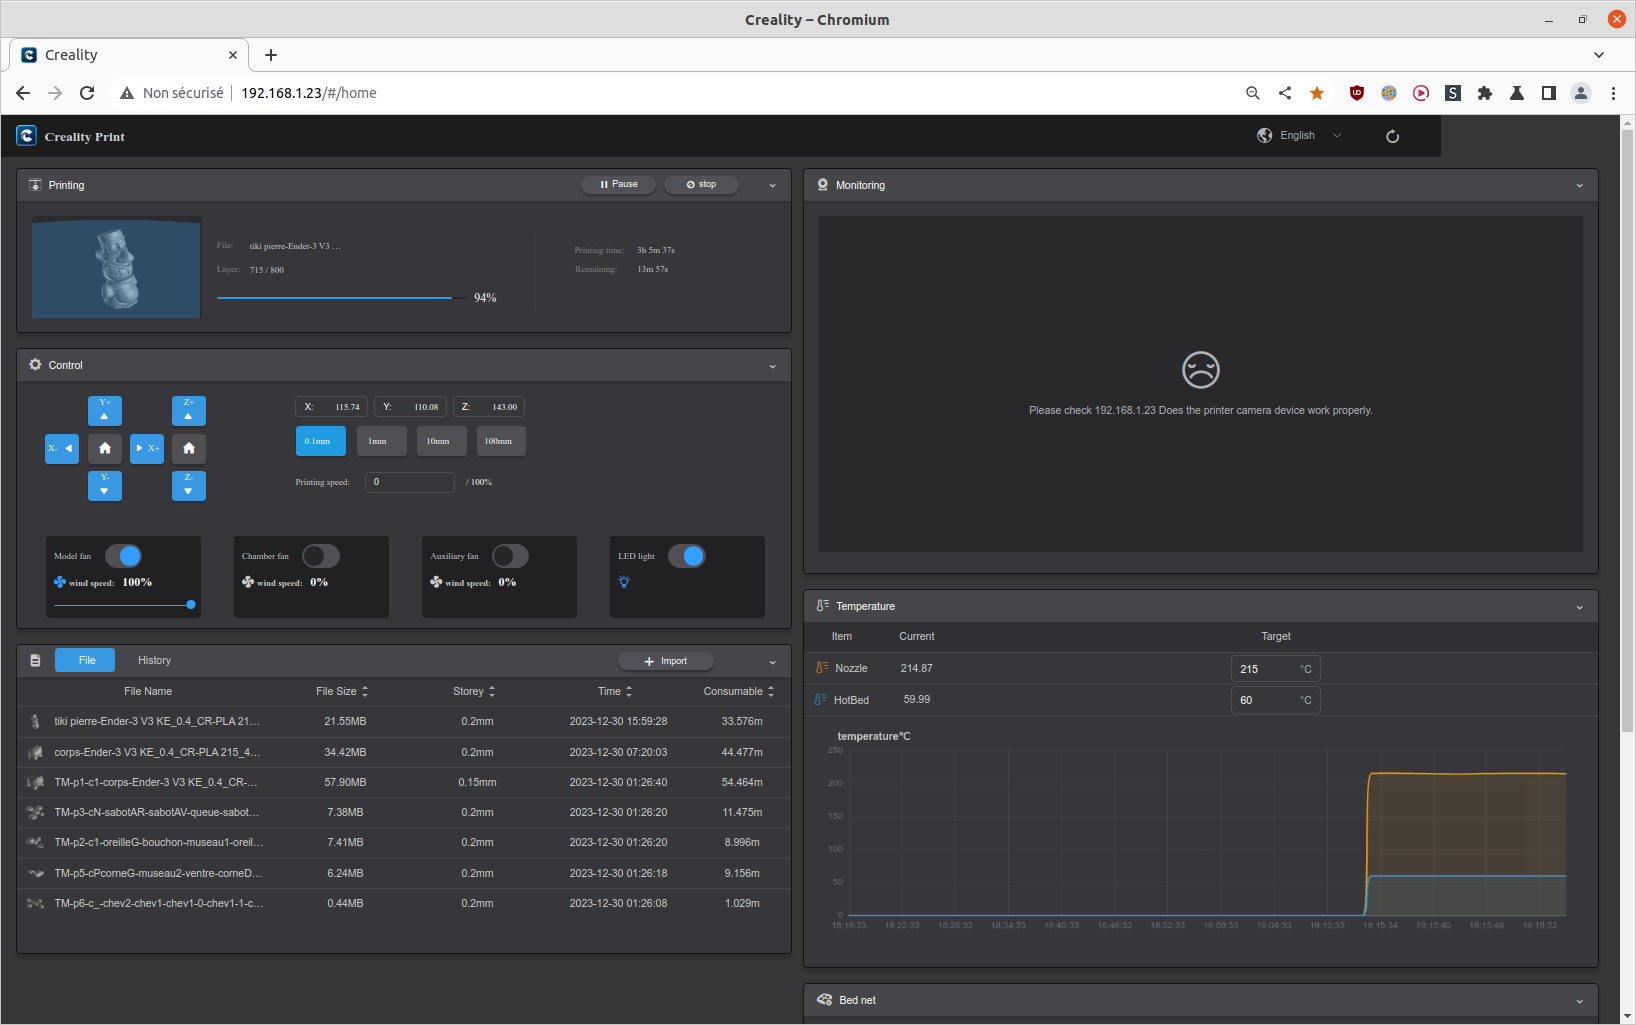The image size is (1636, 1025).
Task: Select the 0.1mm step size
Action: (320, 441)
